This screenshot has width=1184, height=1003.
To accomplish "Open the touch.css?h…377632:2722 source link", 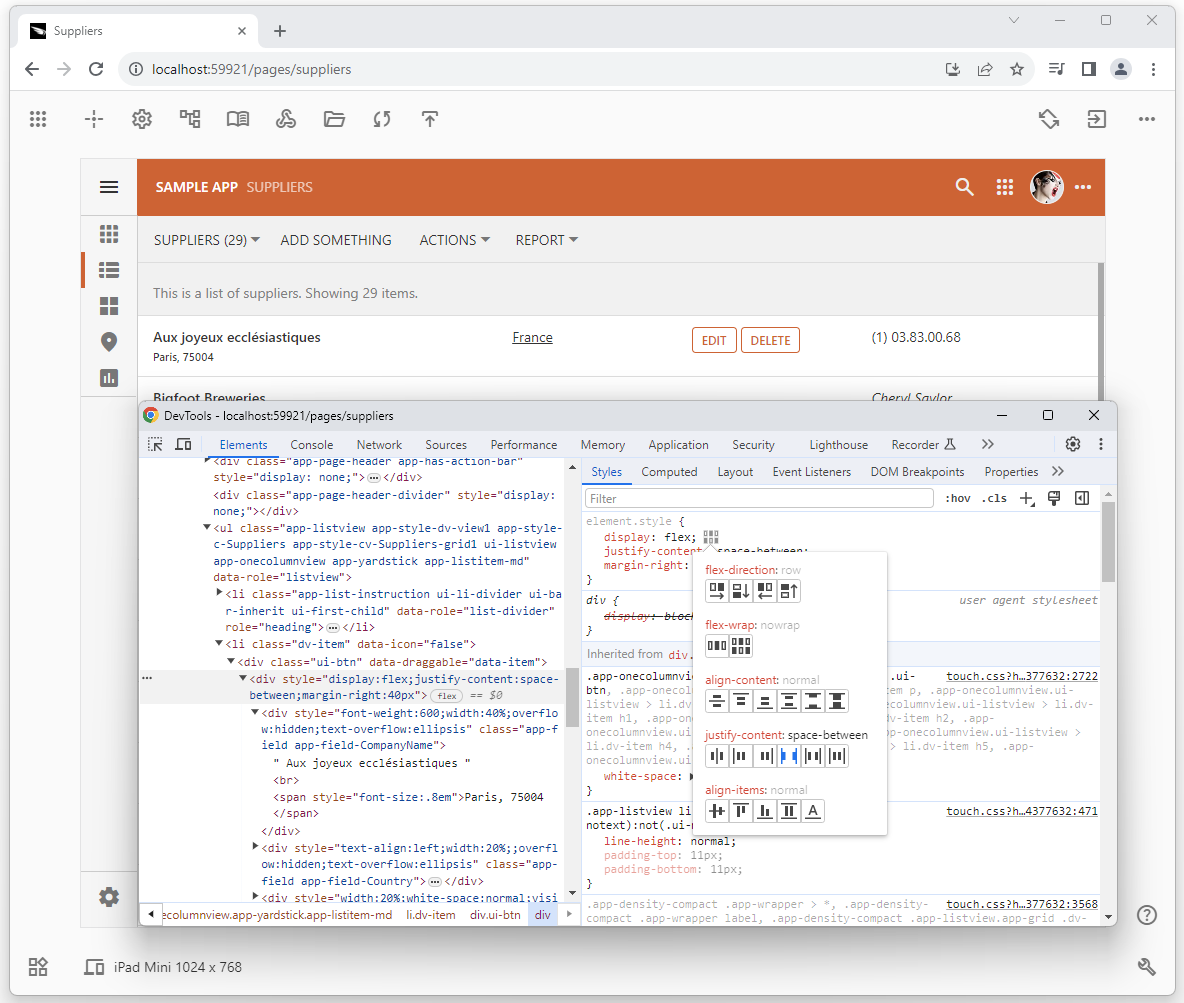I will click(1022, 676).
